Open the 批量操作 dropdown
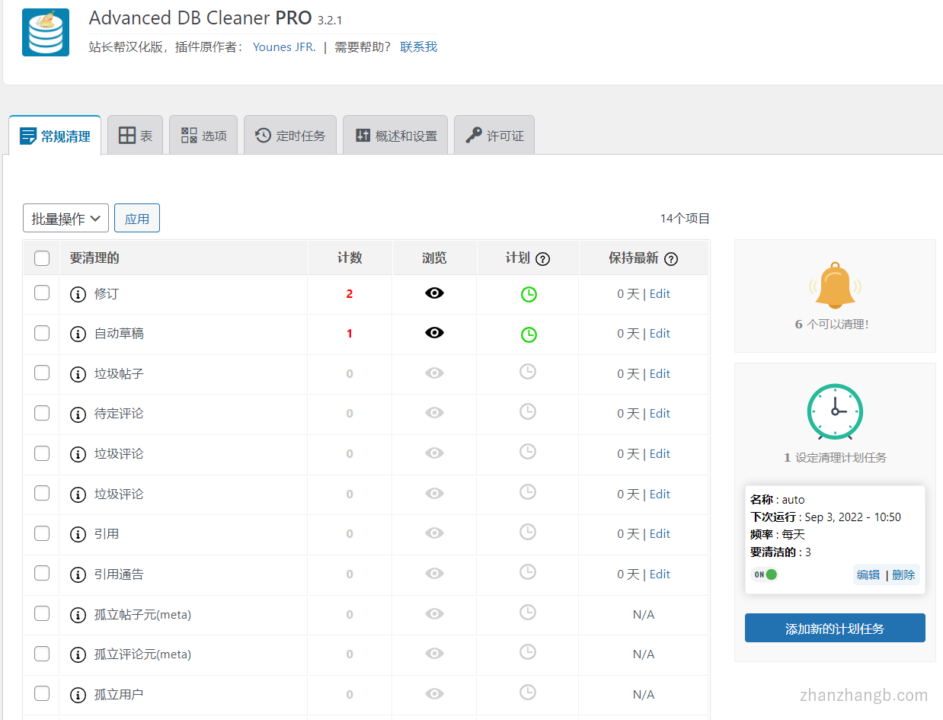The width and height of the screenshot is (943, 720). pos(65,217)
